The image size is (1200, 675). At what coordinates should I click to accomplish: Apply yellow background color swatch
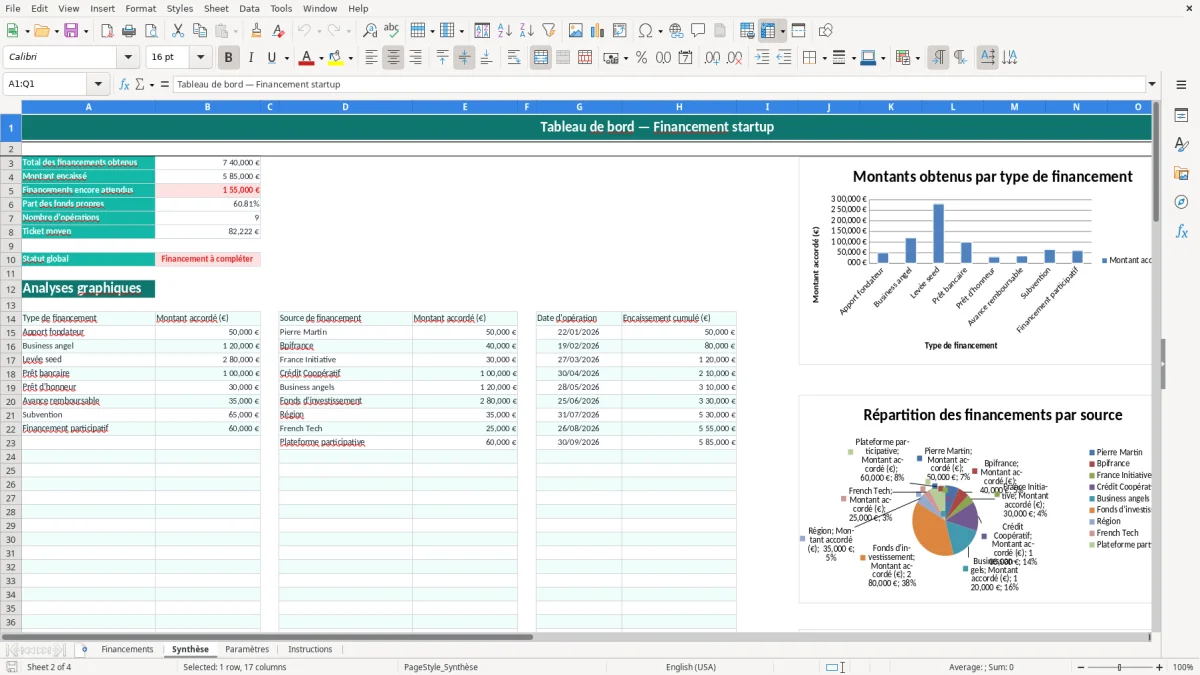tap(336, 58)
